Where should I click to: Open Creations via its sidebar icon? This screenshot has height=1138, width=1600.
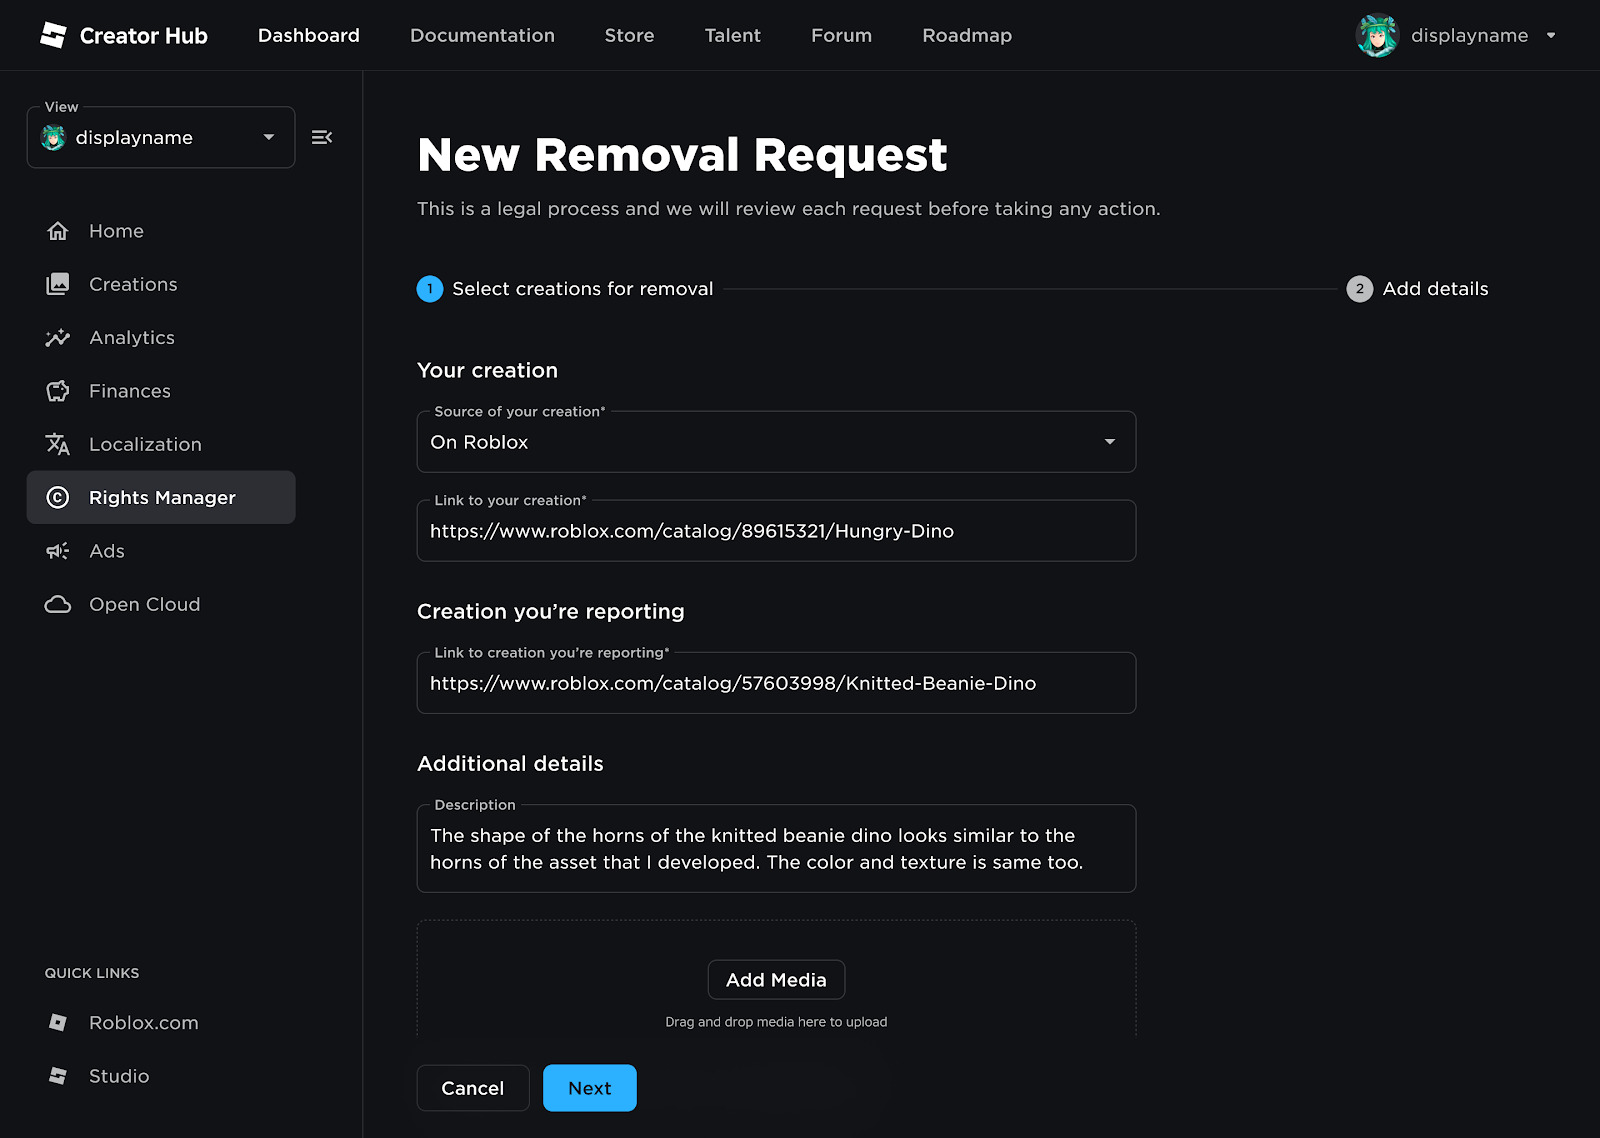58,284
